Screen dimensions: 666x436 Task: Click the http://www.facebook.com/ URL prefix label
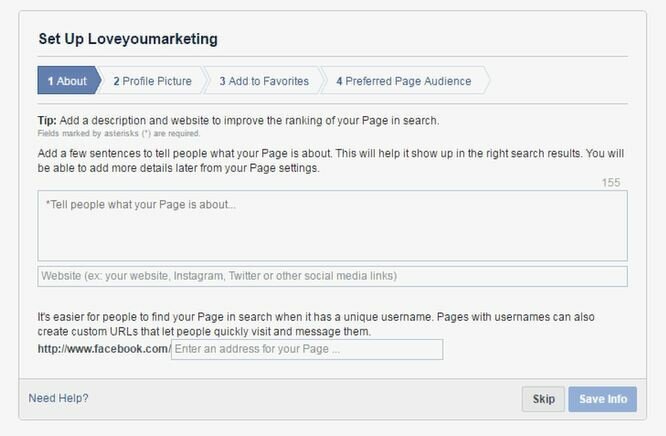point(104,349)
